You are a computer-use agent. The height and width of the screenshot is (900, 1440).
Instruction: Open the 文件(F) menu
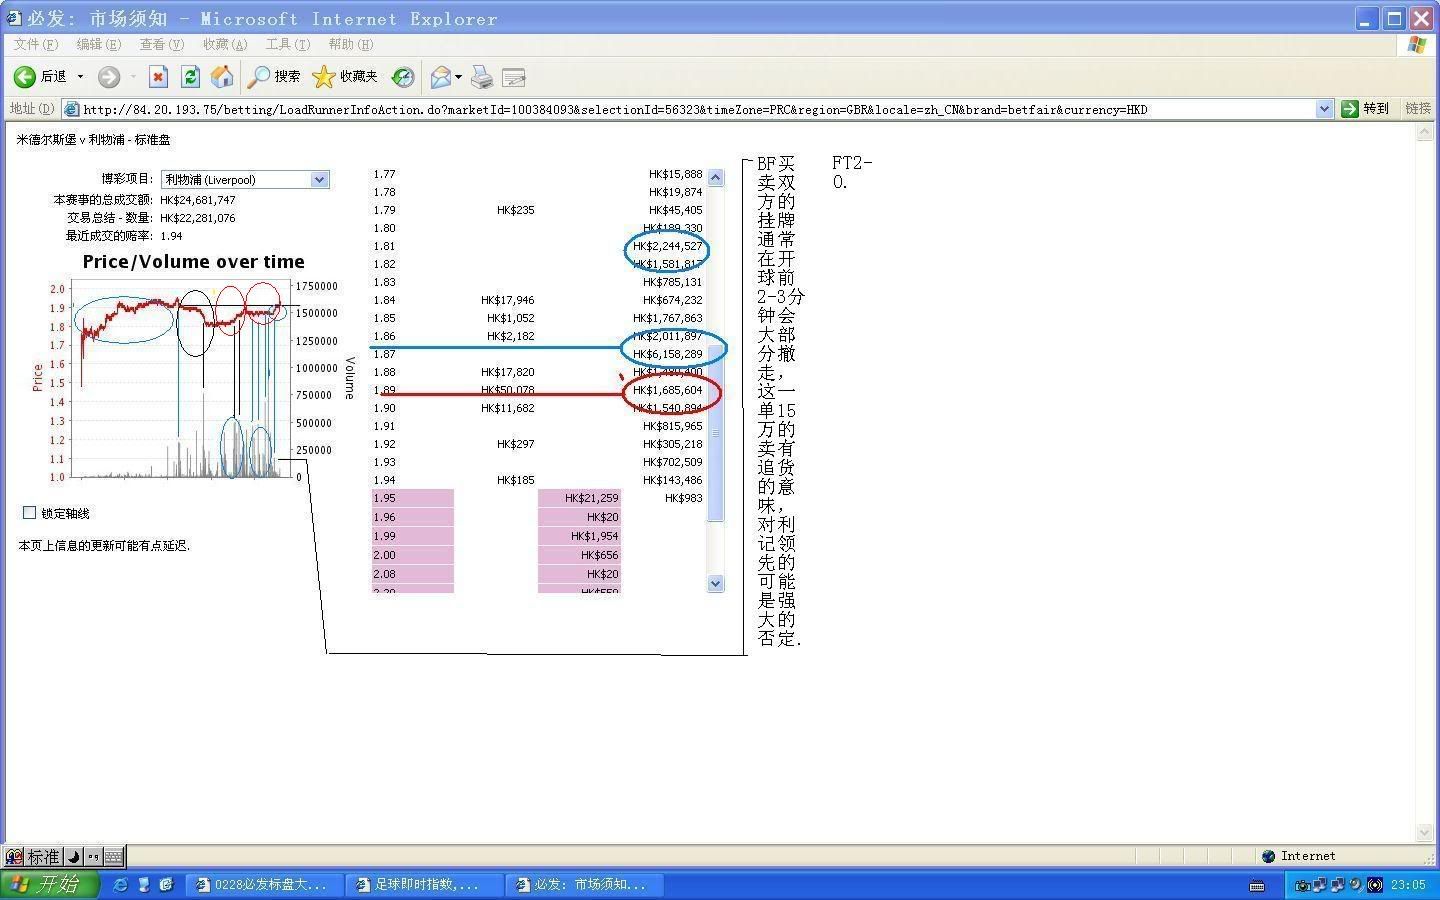[36, 44]
